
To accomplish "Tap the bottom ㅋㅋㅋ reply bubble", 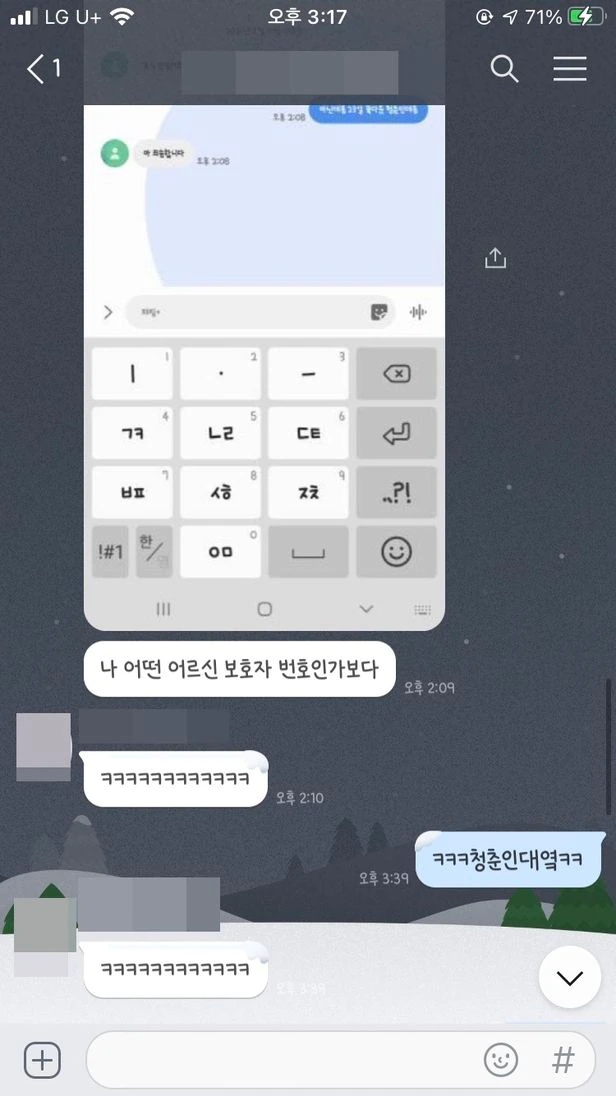I will coord(176,969).
